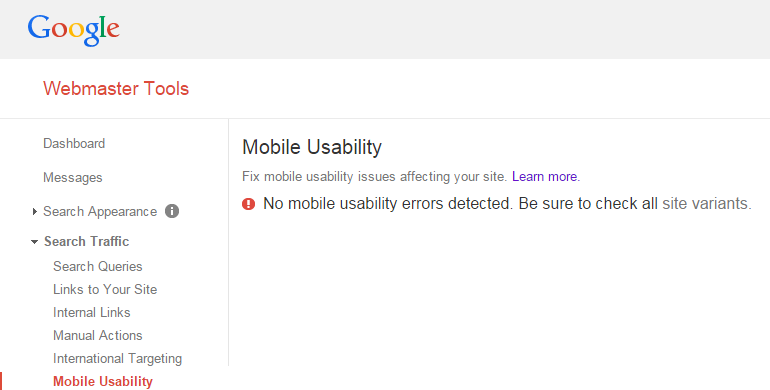Click the red error exclamation icon
The height and width of the screenshot is (390, 770).
point(248,203)
